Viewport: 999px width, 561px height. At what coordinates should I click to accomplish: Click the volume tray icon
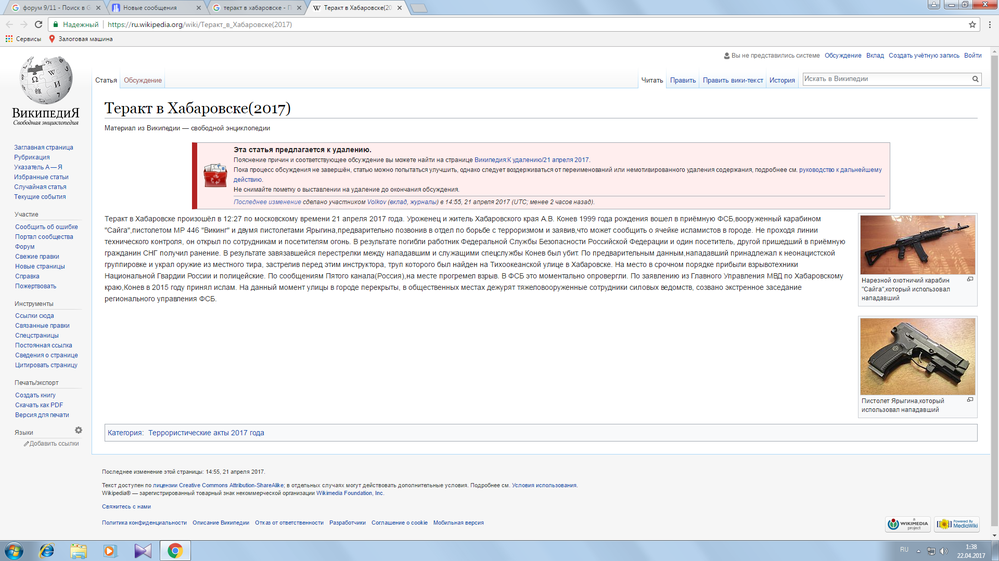[x=944, y=551]
